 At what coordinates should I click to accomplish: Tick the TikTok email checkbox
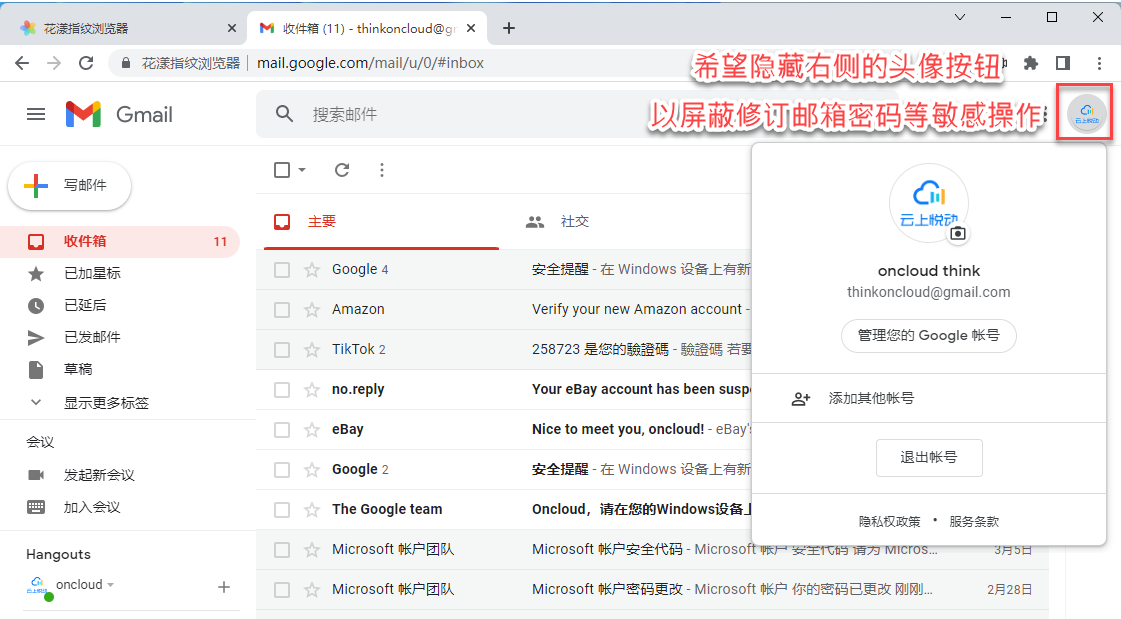tap(282, 350)
